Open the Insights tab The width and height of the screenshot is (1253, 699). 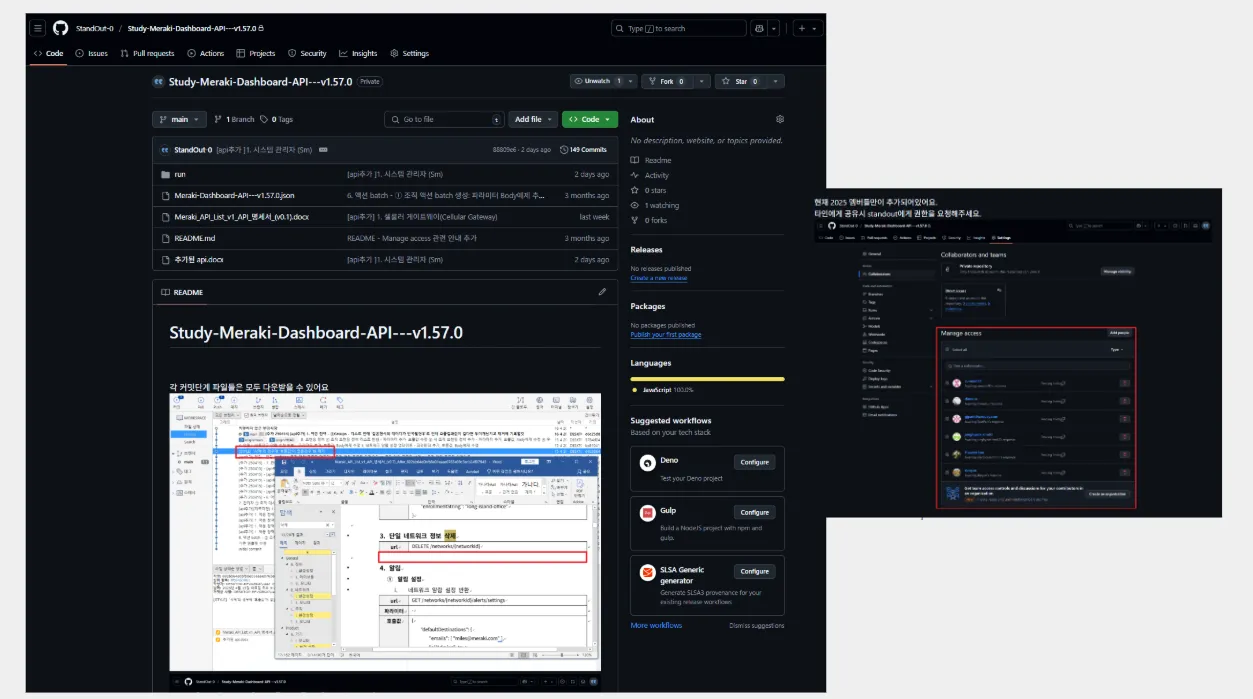coord(358,53)
